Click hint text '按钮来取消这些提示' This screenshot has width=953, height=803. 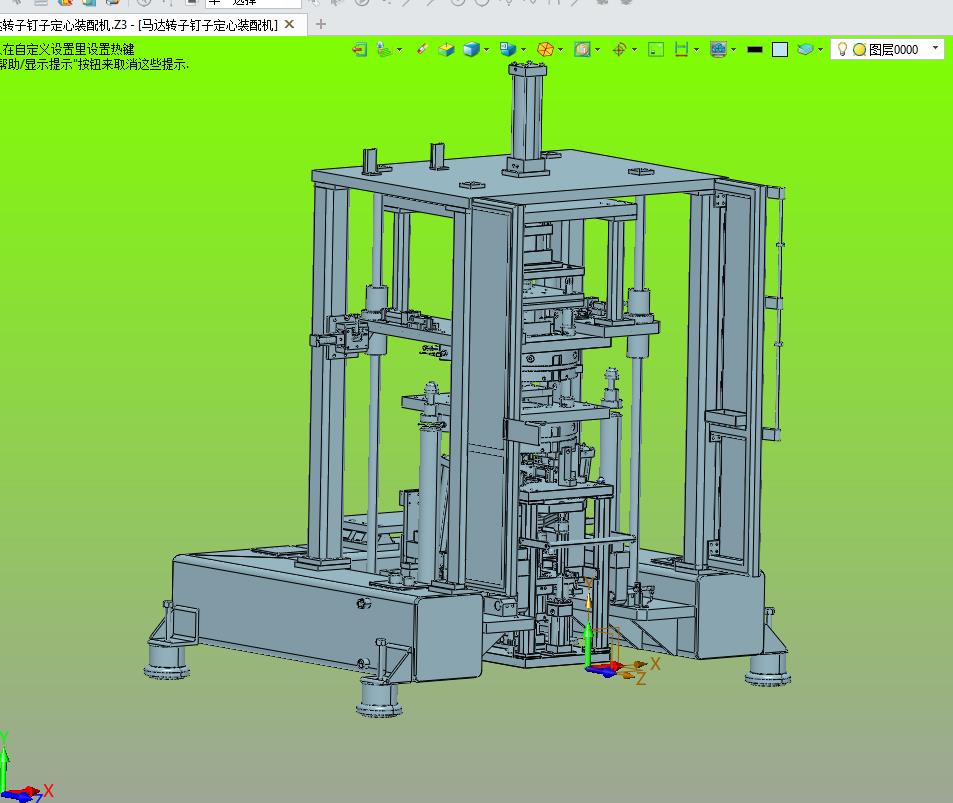(132, 64)
